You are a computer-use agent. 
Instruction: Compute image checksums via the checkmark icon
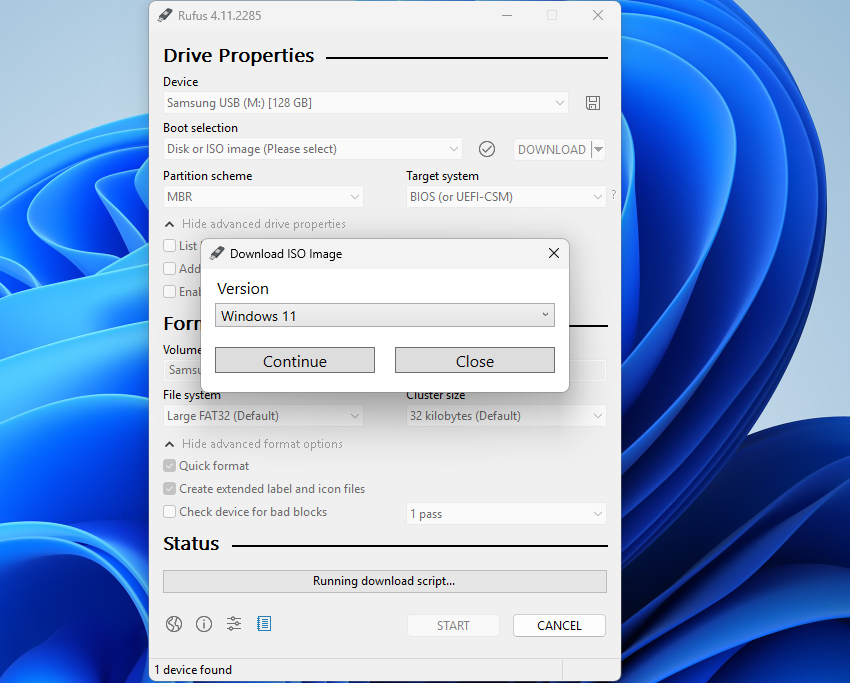tap(487, 149)
